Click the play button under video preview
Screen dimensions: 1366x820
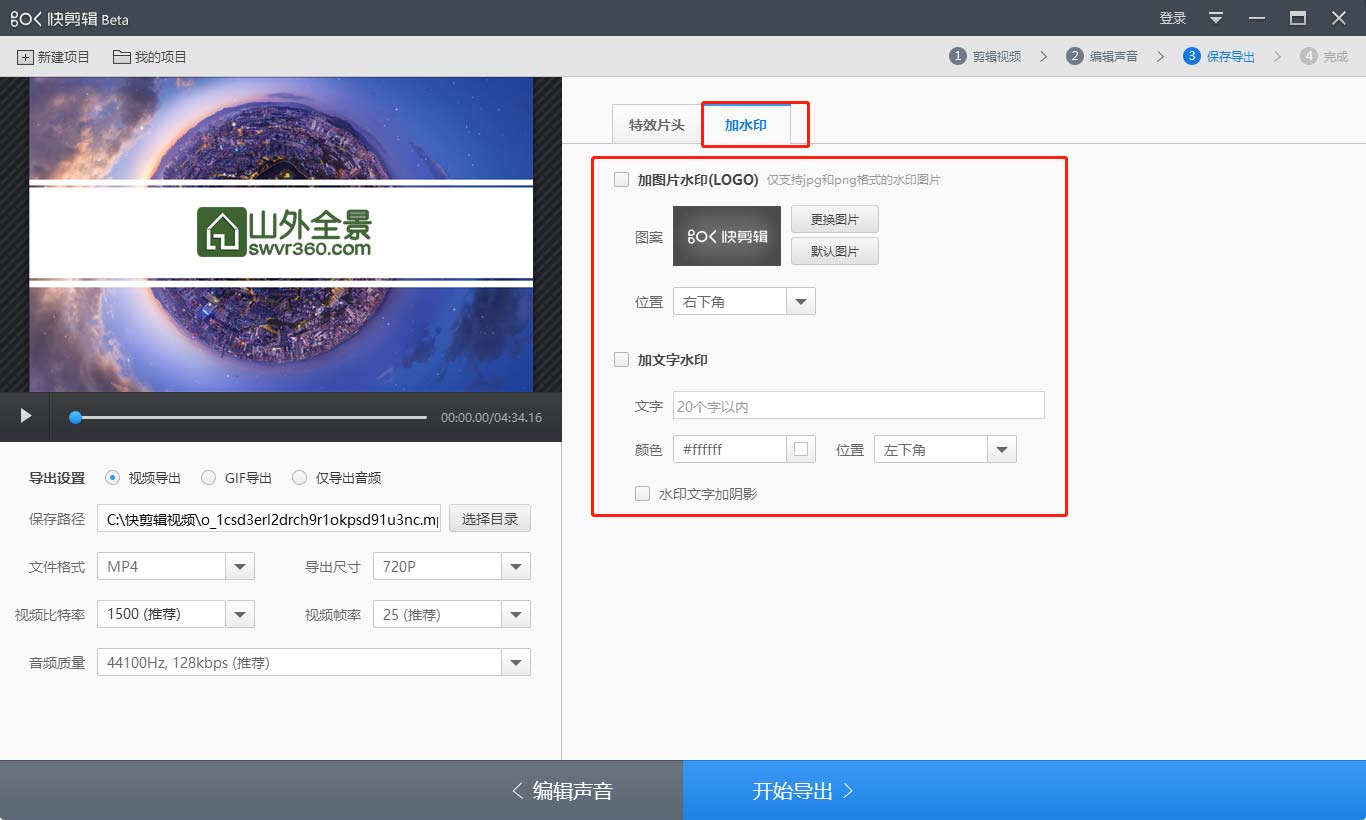(26, 416)
